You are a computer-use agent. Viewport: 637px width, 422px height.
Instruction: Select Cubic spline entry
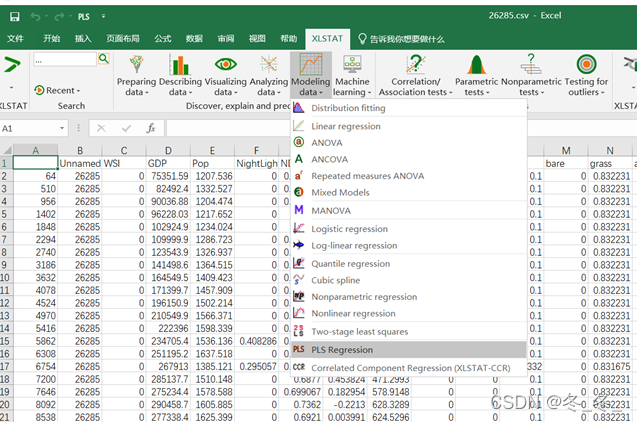[409, 280]
